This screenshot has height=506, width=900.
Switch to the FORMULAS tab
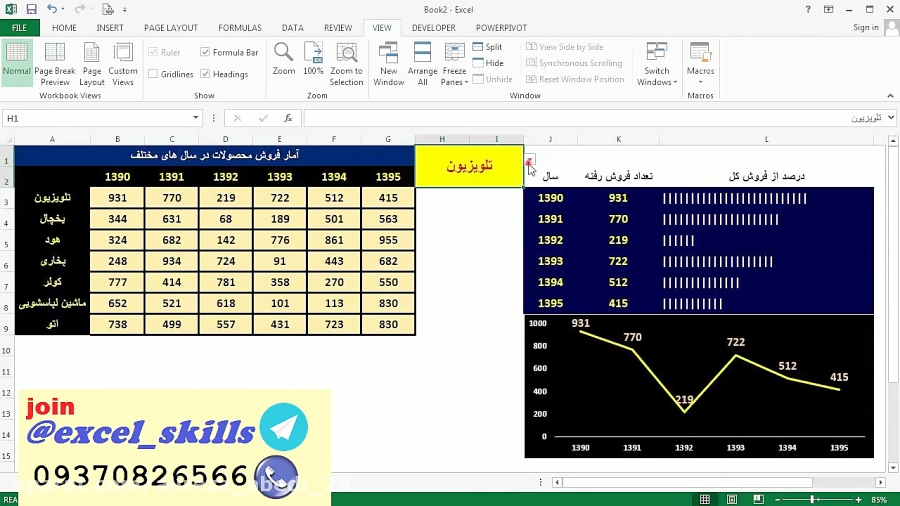click(239, 28)
